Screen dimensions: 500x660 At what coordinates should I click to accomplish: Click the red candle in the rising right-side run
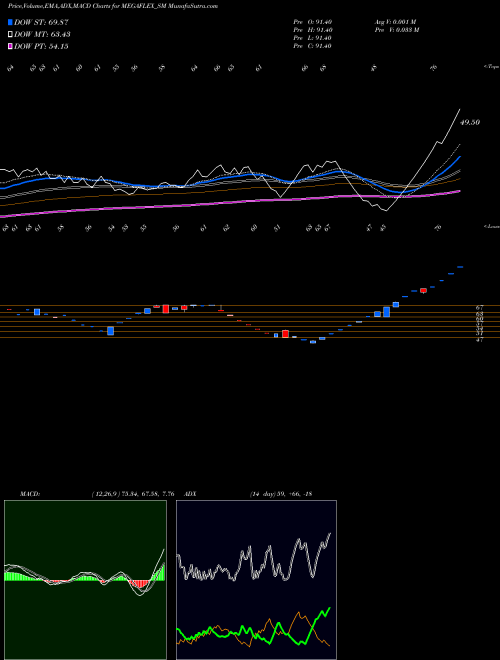(x=423, y=290)
